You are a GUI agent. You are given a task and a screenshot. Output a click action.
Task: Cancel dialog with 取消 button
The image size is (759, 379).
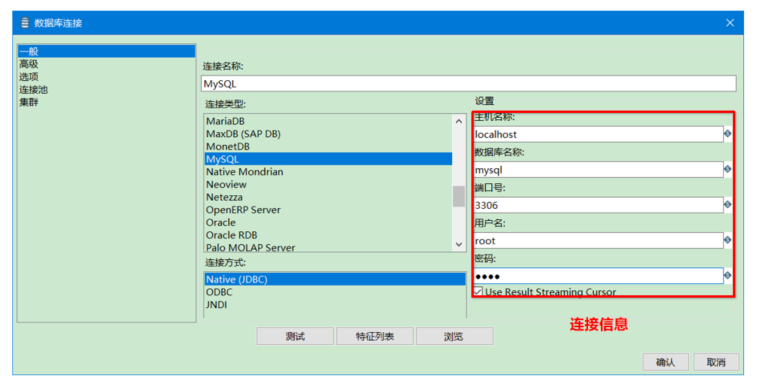[x=716, y=362]
